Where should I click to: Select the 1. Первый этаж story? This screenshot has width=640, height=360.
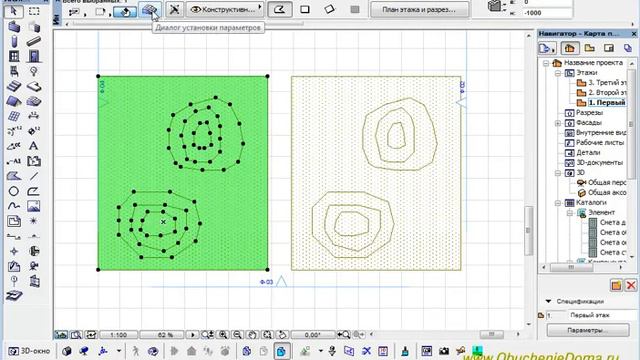(x=602, y=102)
